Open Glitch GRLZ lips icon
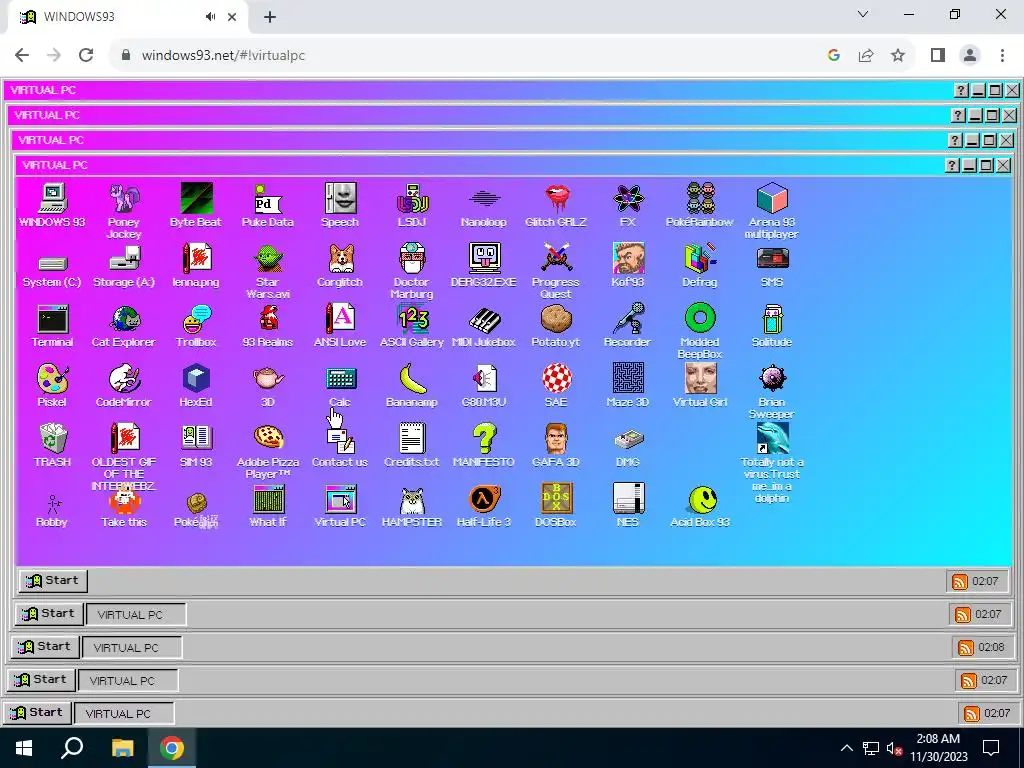Screen dimensions: 1024x768 pos(556,204)
